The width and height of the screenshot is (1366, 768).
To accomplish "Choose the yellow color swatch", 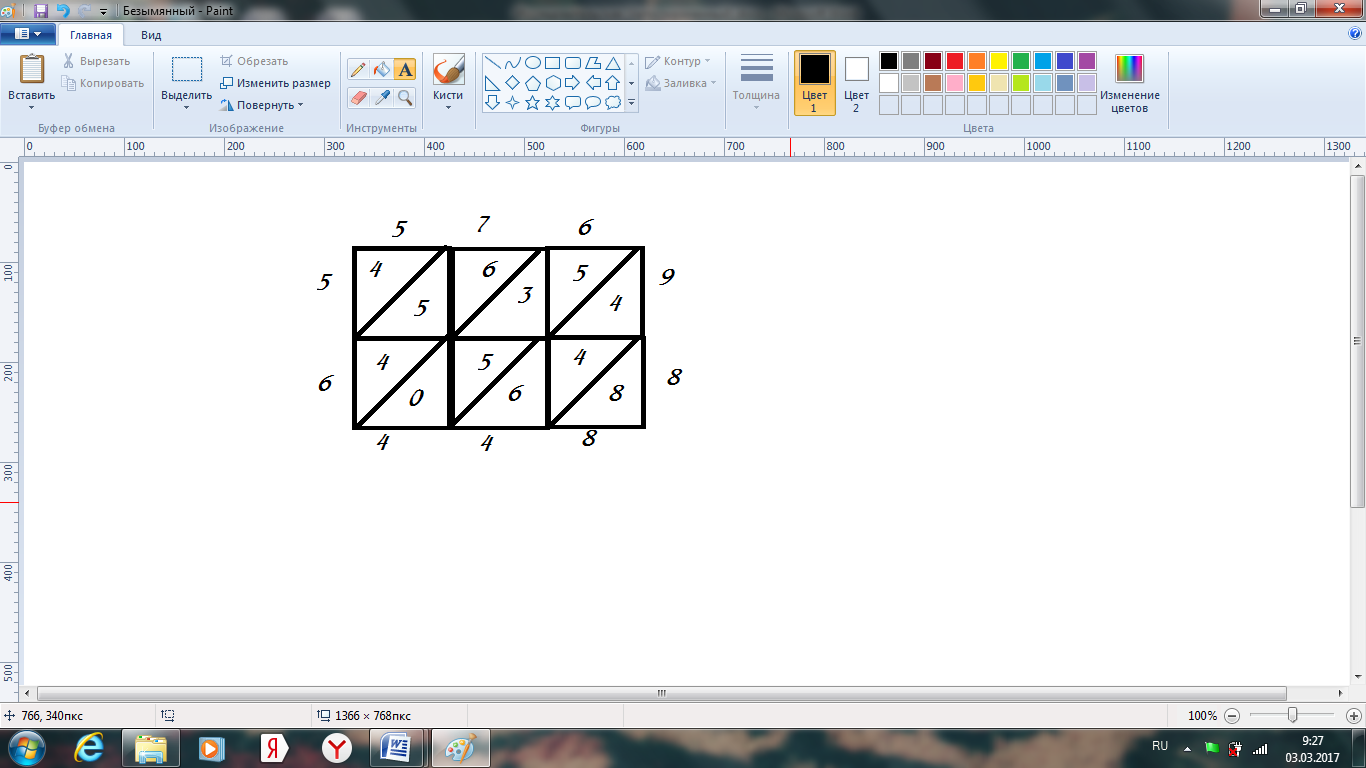I will (999, 61).
